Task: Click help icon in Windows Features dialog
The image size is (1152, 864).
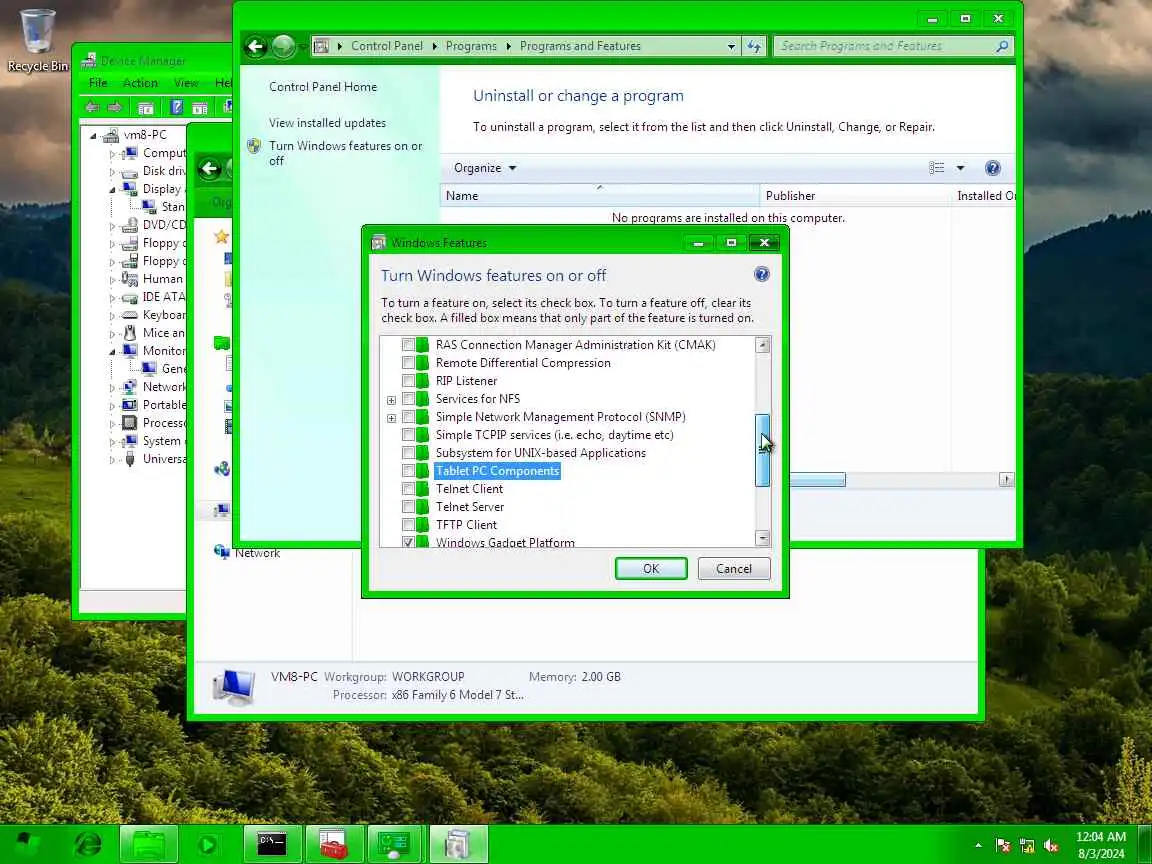Action: pyautogui.click(x=762, y=275)
